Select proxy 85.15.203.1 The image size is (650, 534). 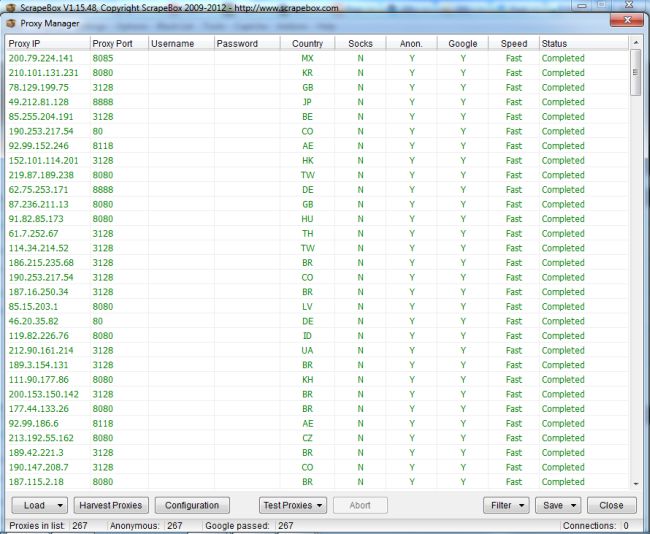coord(318,306)
